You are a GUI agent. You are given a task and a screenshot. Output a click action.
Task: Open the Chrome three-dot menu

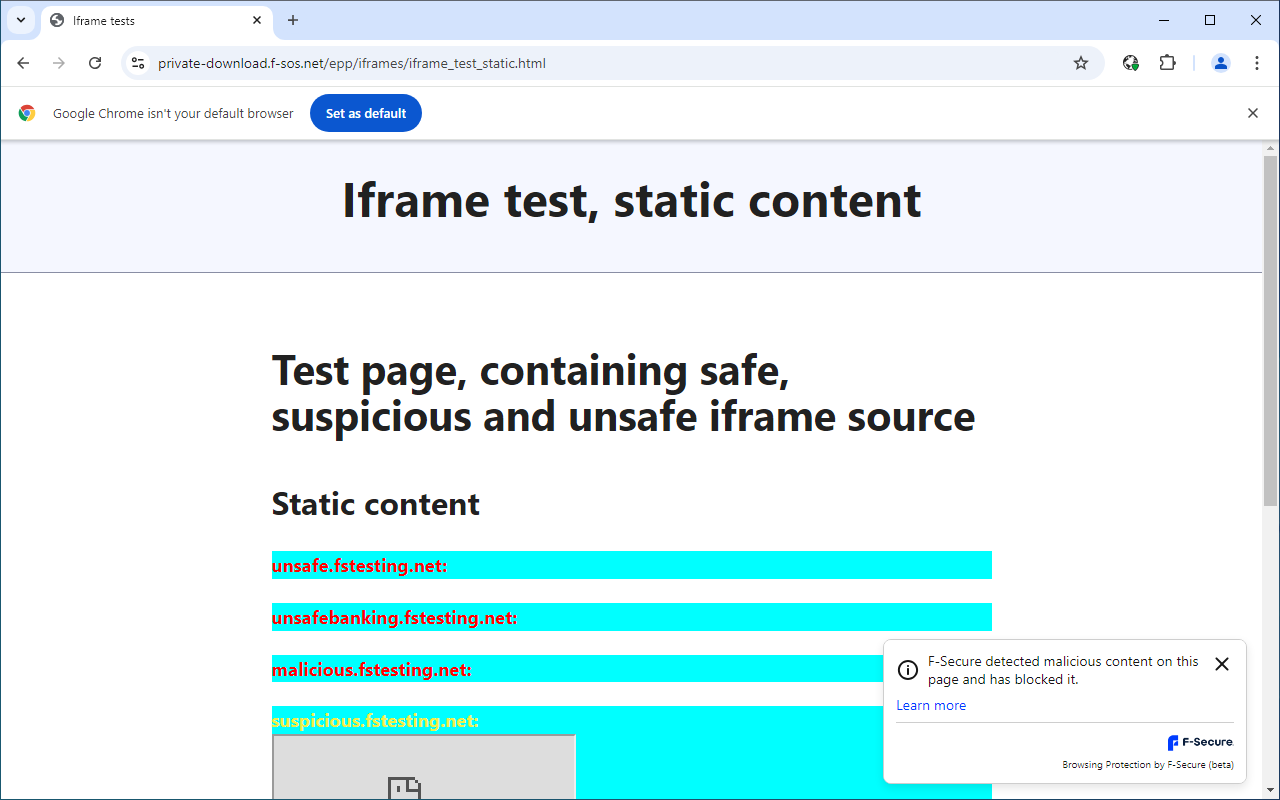1257,62
